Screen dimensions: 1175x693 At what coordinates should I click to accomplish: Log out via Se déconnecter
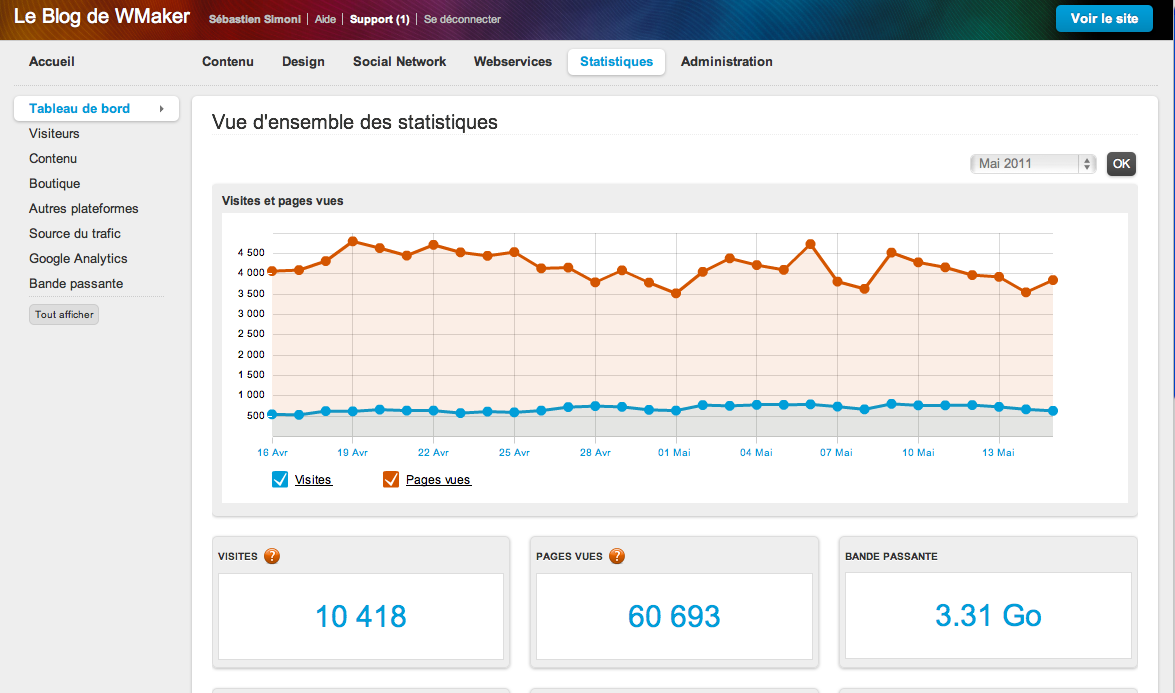pyautogui.click(x=462, y=18)
